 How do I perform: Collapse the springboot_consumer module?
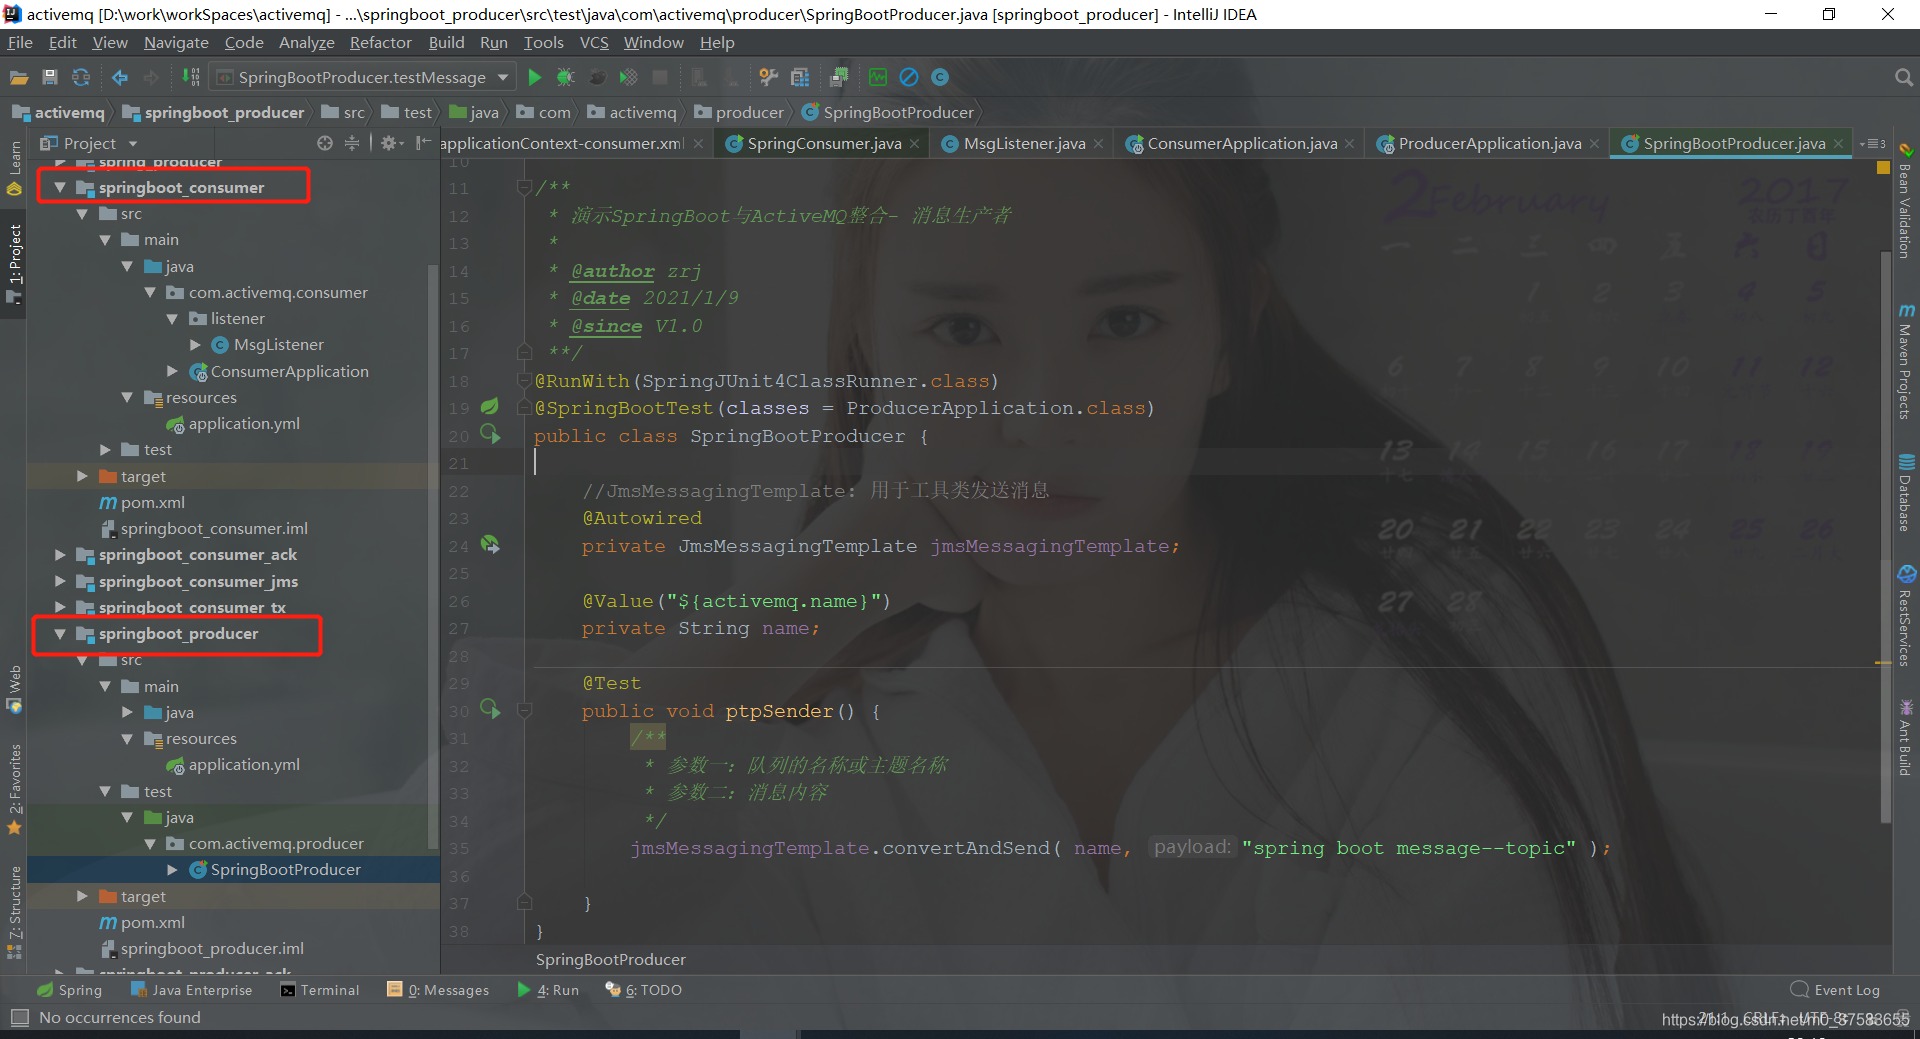pyautogui.click(x=60, y=187)
